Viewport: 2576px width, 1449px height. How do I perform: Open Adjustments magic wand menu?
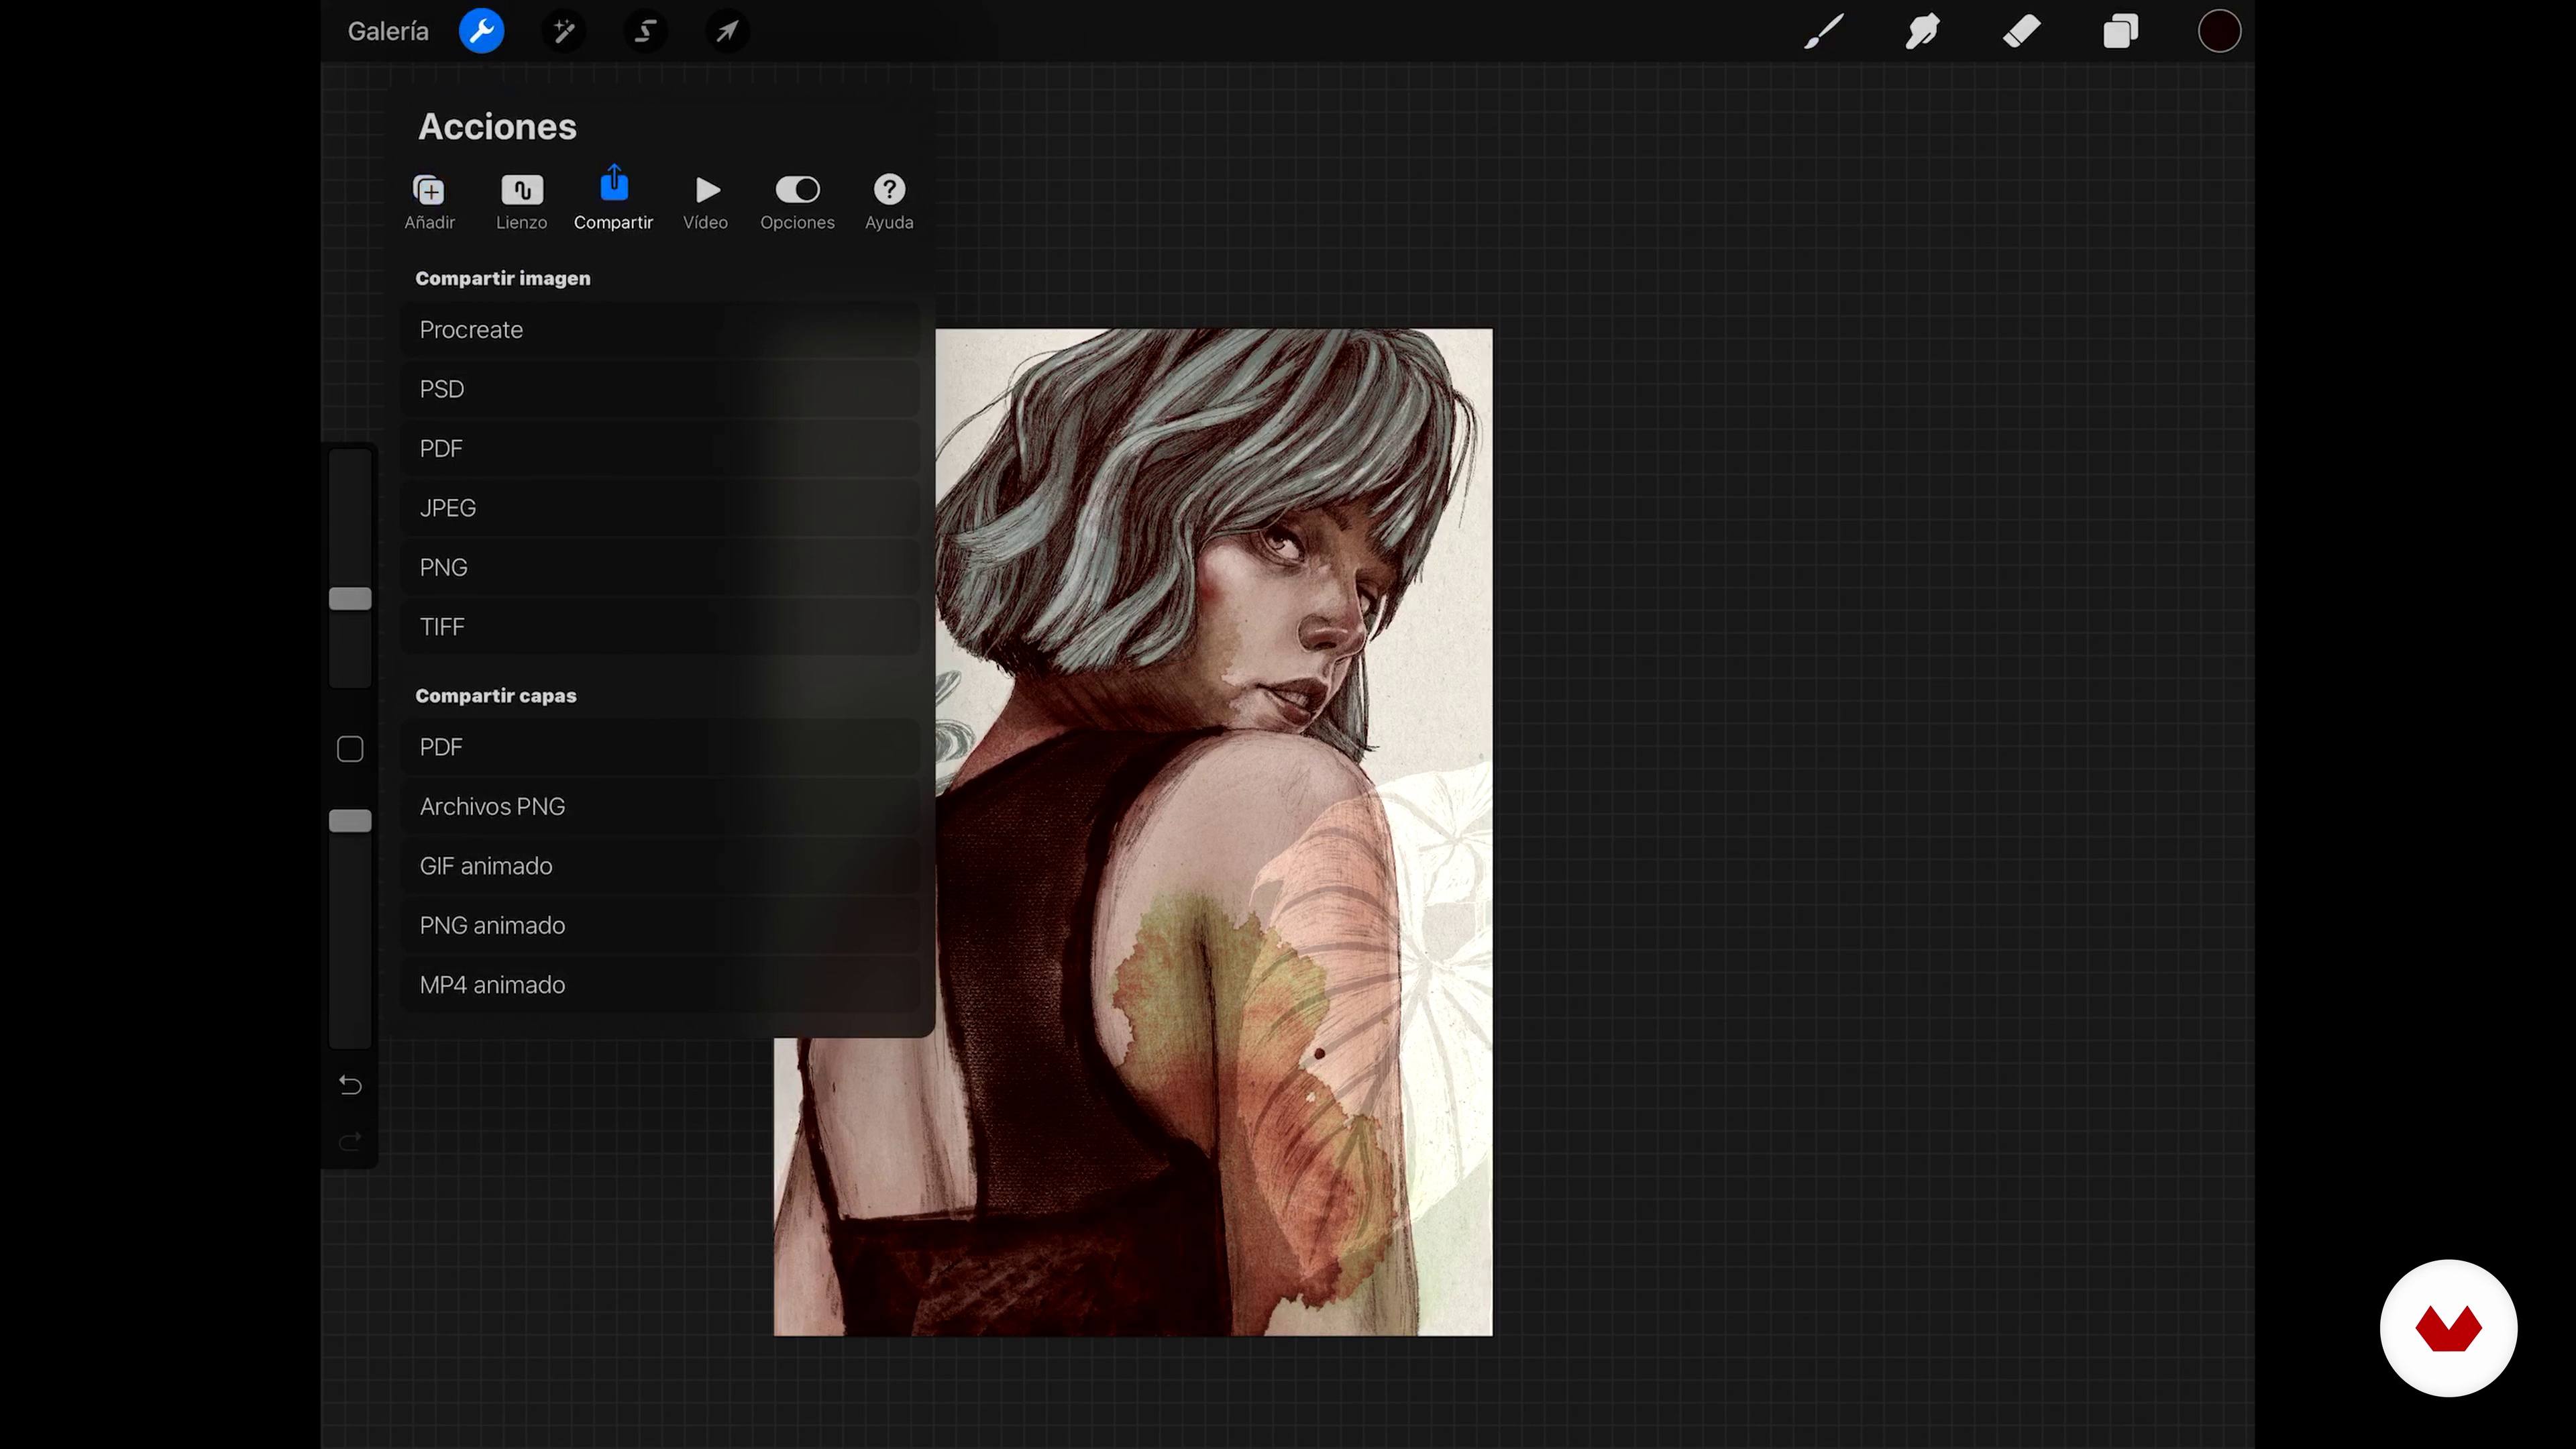click(564, 31)
